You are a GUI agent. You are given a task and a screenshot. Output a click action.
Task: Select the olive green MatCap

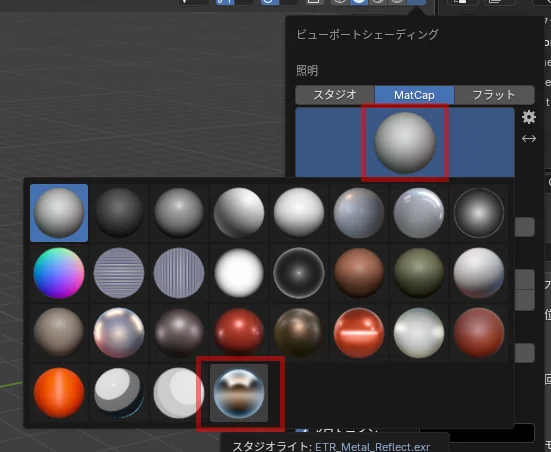click(419, 273)
